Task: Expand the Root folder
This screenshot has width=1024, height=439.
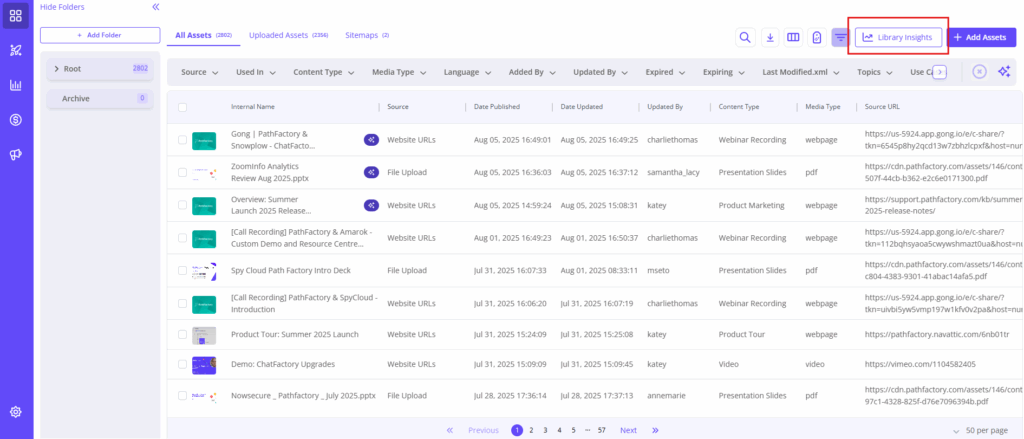Action: (57, 69)
